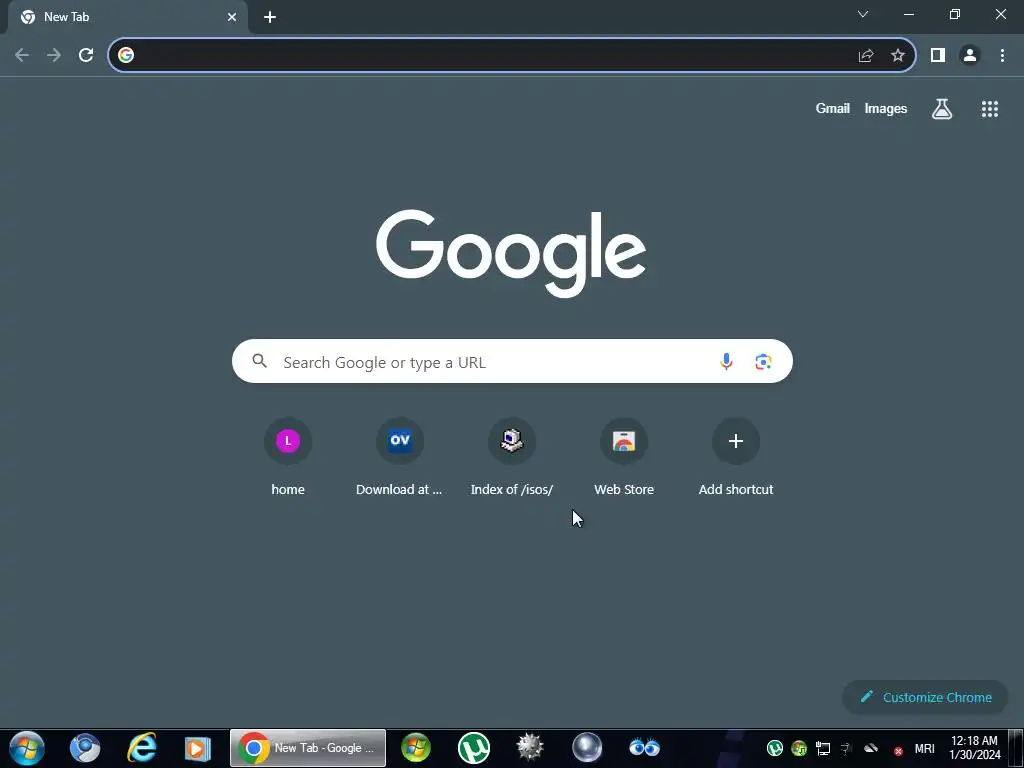The height and width of the screenshot is (768, 1024).
Task: Search by image with the Lens icon
Action: click(763, 361)
